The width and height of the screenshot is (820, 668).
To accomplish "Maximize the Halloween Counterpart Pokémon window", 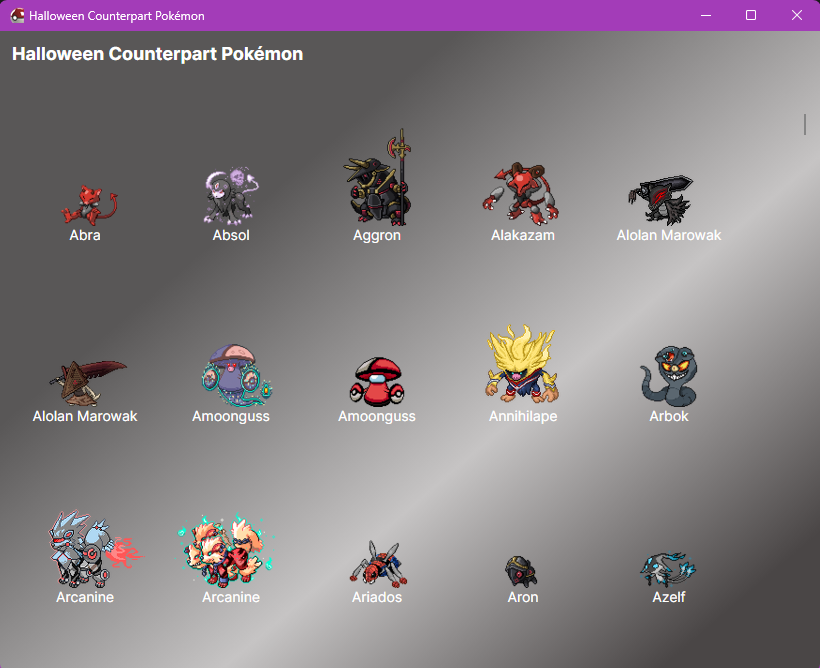I will pyautogui.click(x=750, y=15).
